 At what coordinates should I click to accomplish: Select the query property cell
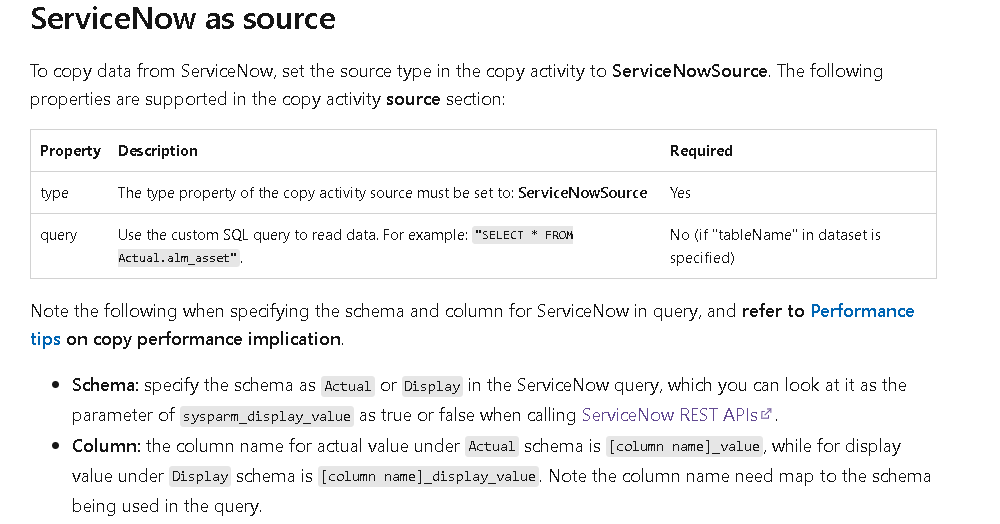click(58, 236)
